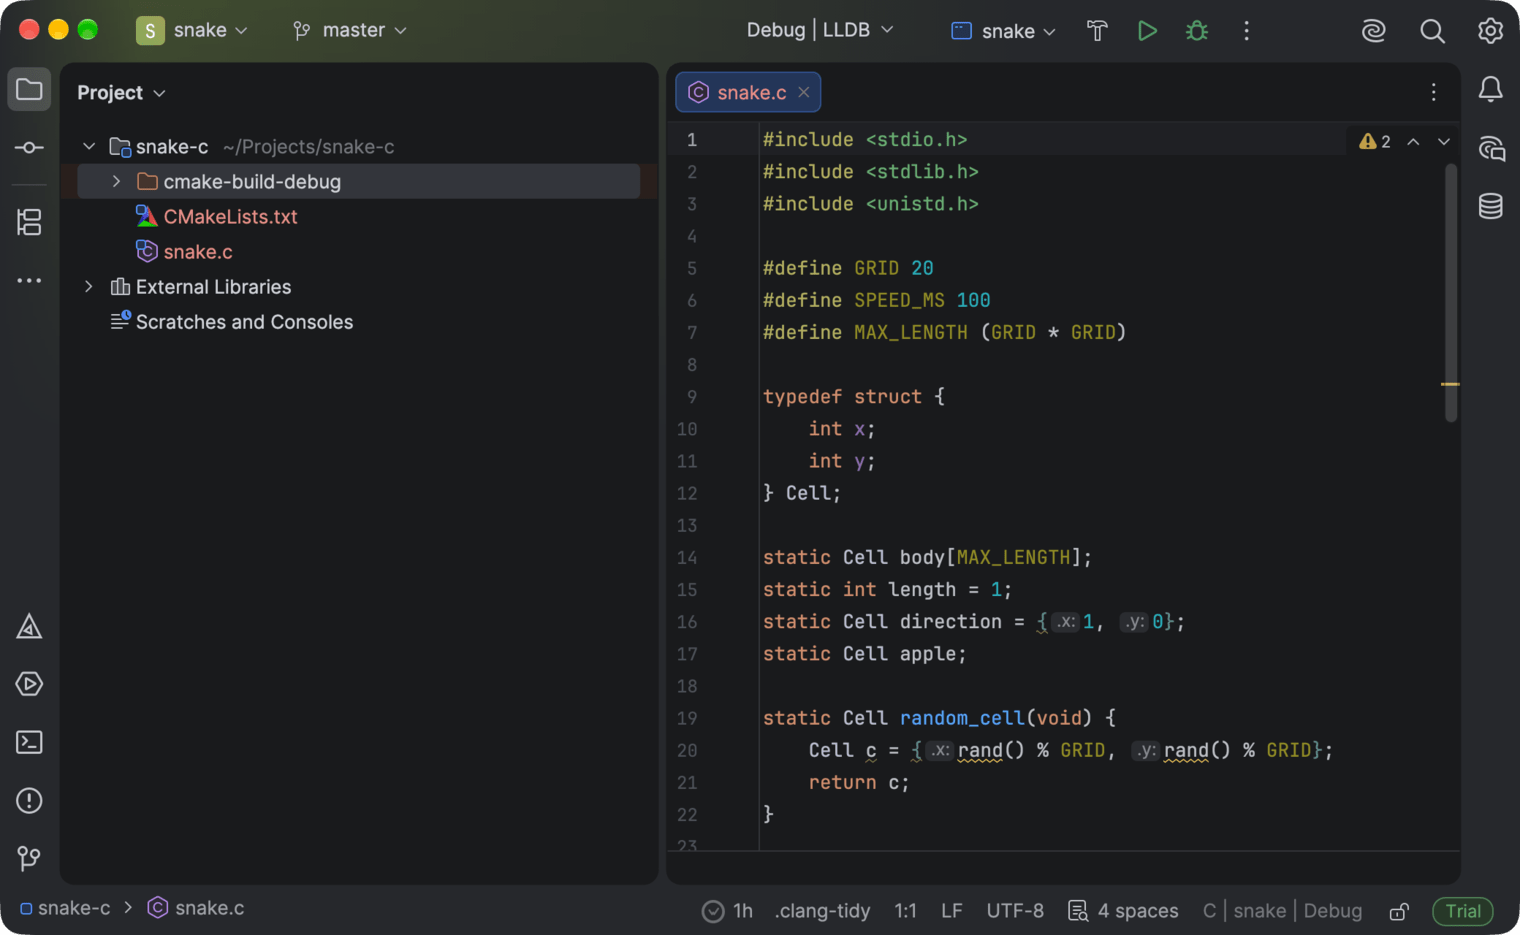Open IDE settings gear
Viewport: 1520px width, 935px height.
[x=1490, y=31]
